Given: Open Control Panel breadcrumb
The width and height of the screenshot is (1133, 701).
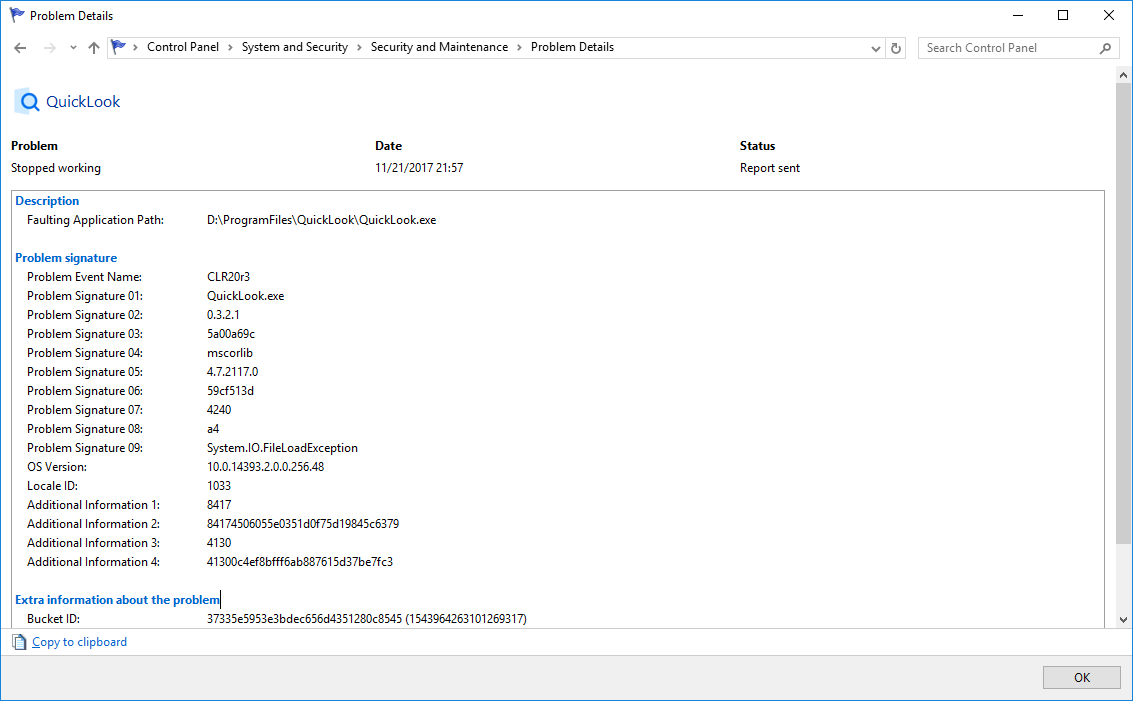Looking at the screenshot, I should coord(183,47).
